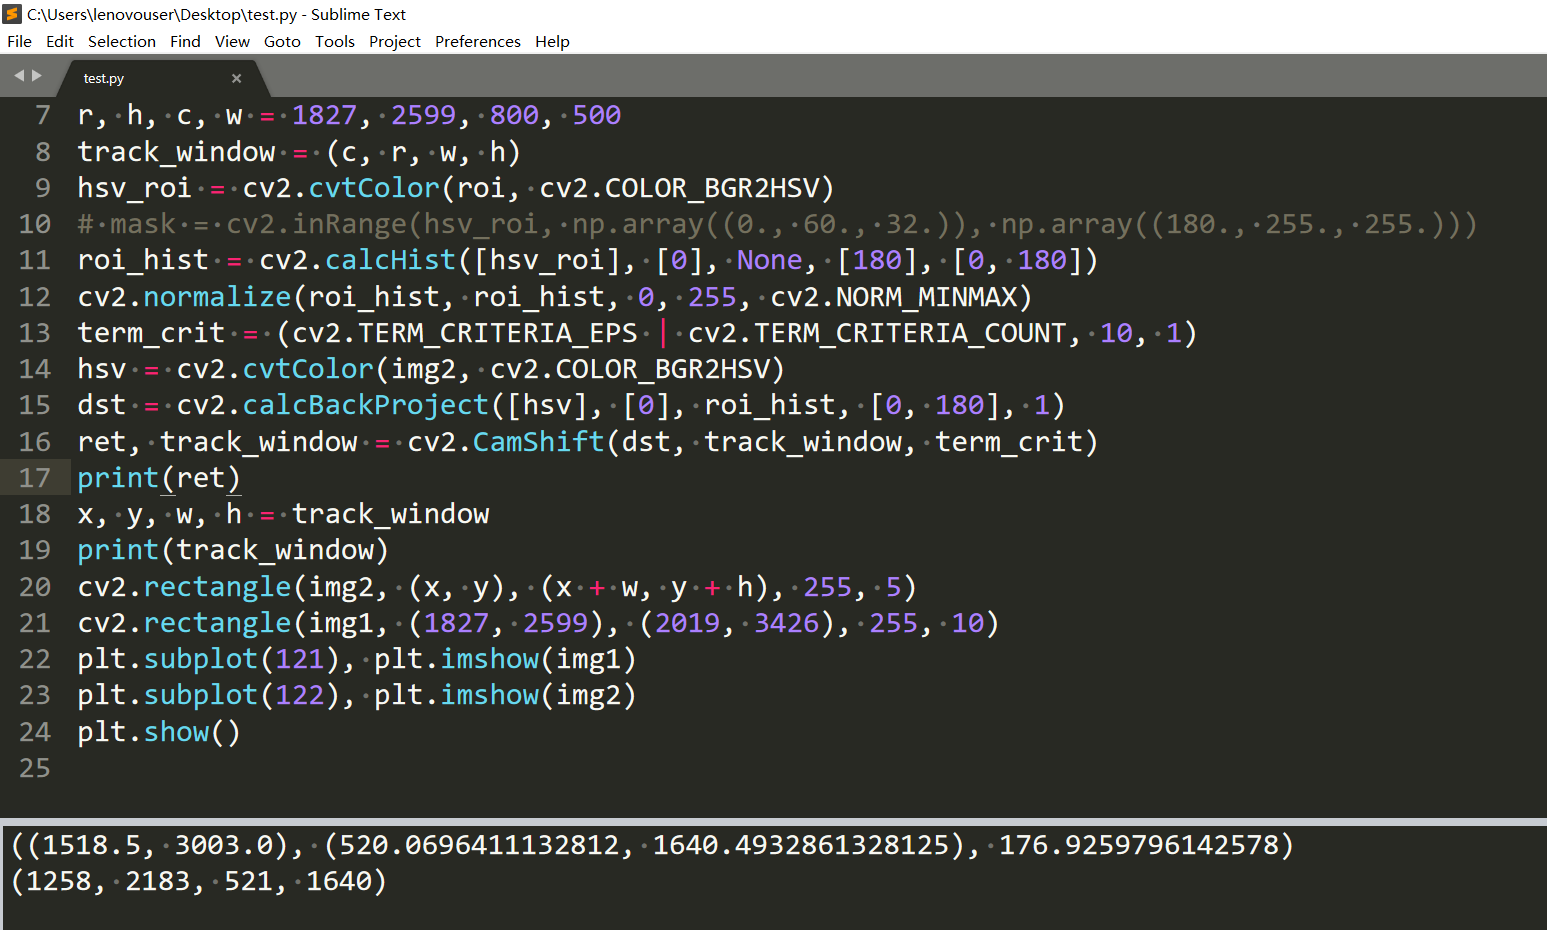This screenshot has height=930, width=1547.
Task: Open the File menu
Action: tap(19, 41)
